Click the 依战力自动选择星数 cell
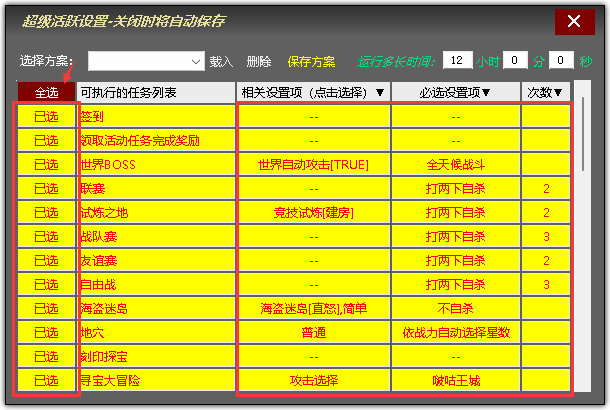Viewport: 610px width, 410px height. pos(456,333)
